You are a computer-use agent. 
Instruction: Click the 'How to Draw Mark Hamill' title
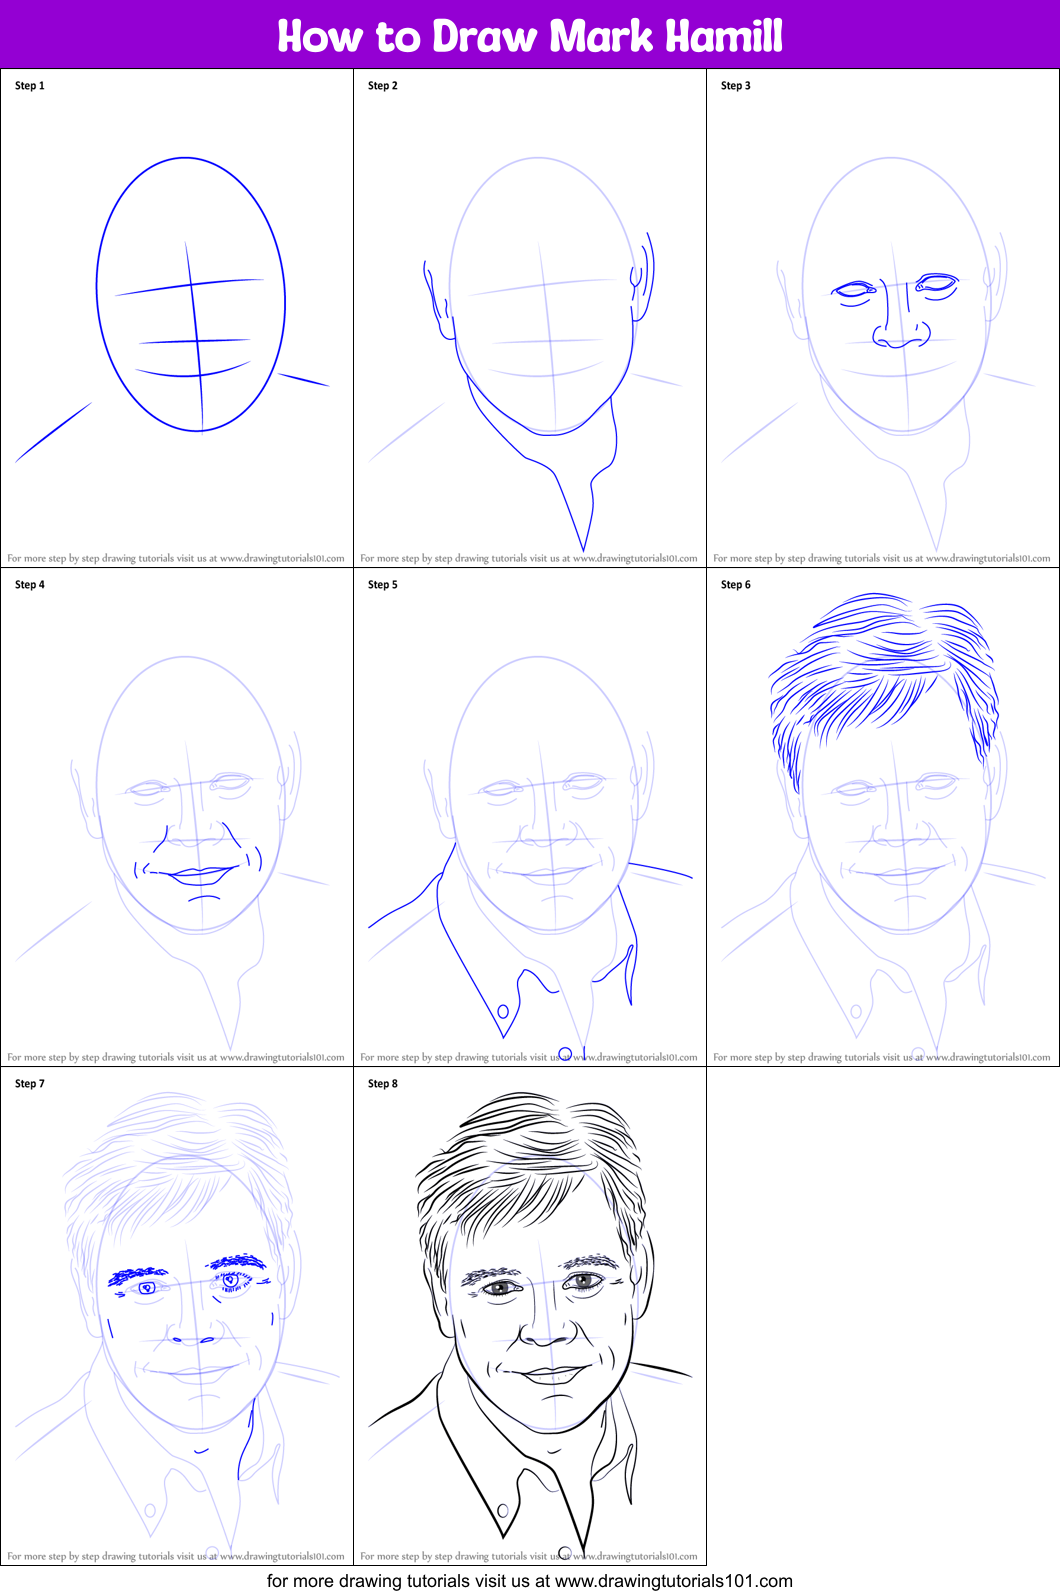pyautogui.click(x=530, y=36)
